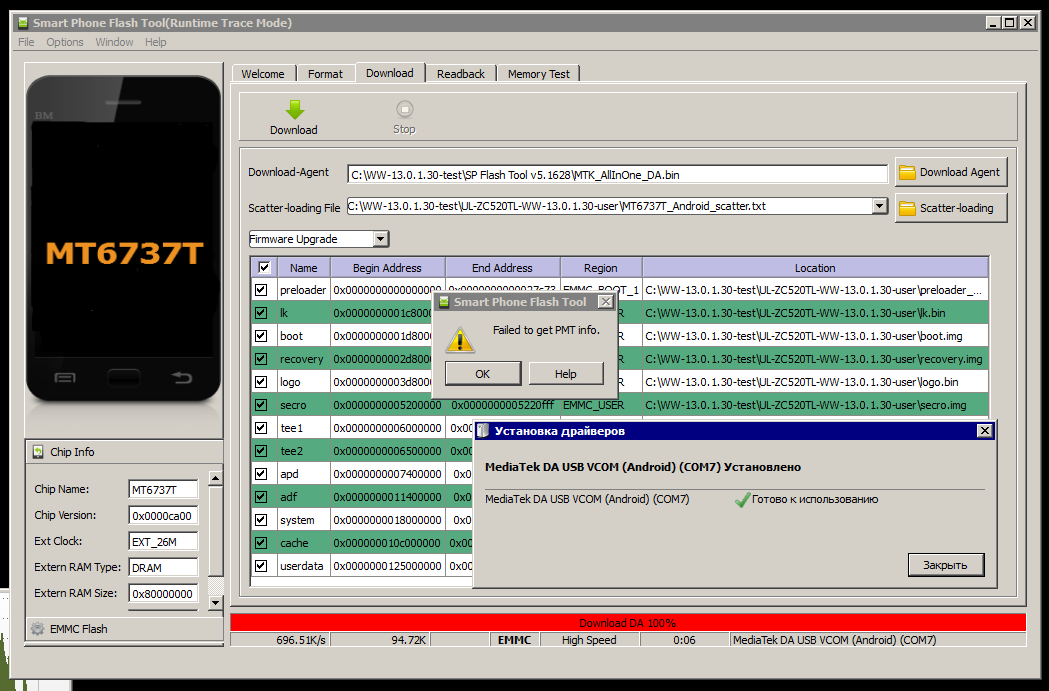Click the Chip Info refresh icon

click(x=38, y=452)
